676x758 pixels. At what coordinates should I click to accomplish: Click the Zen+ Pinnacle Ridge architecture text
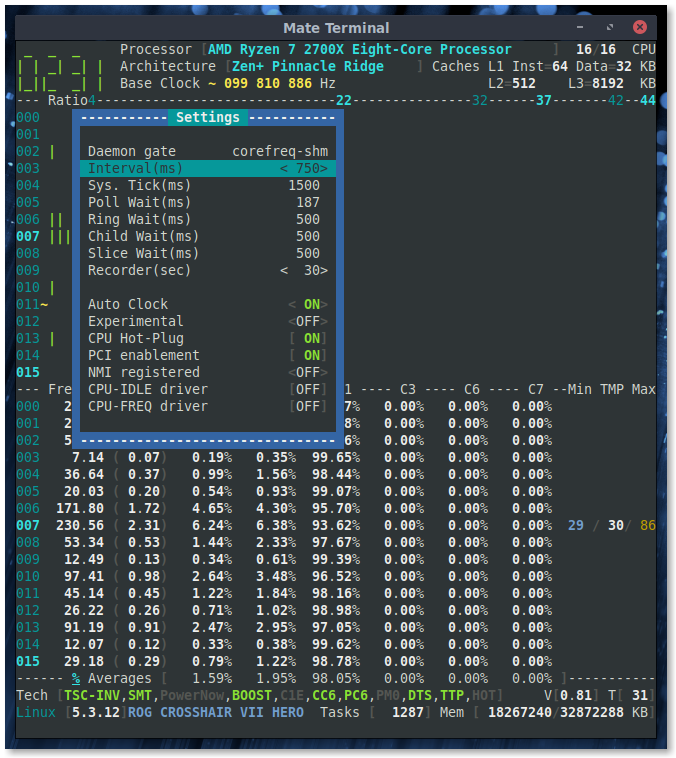tap(308, 66)
